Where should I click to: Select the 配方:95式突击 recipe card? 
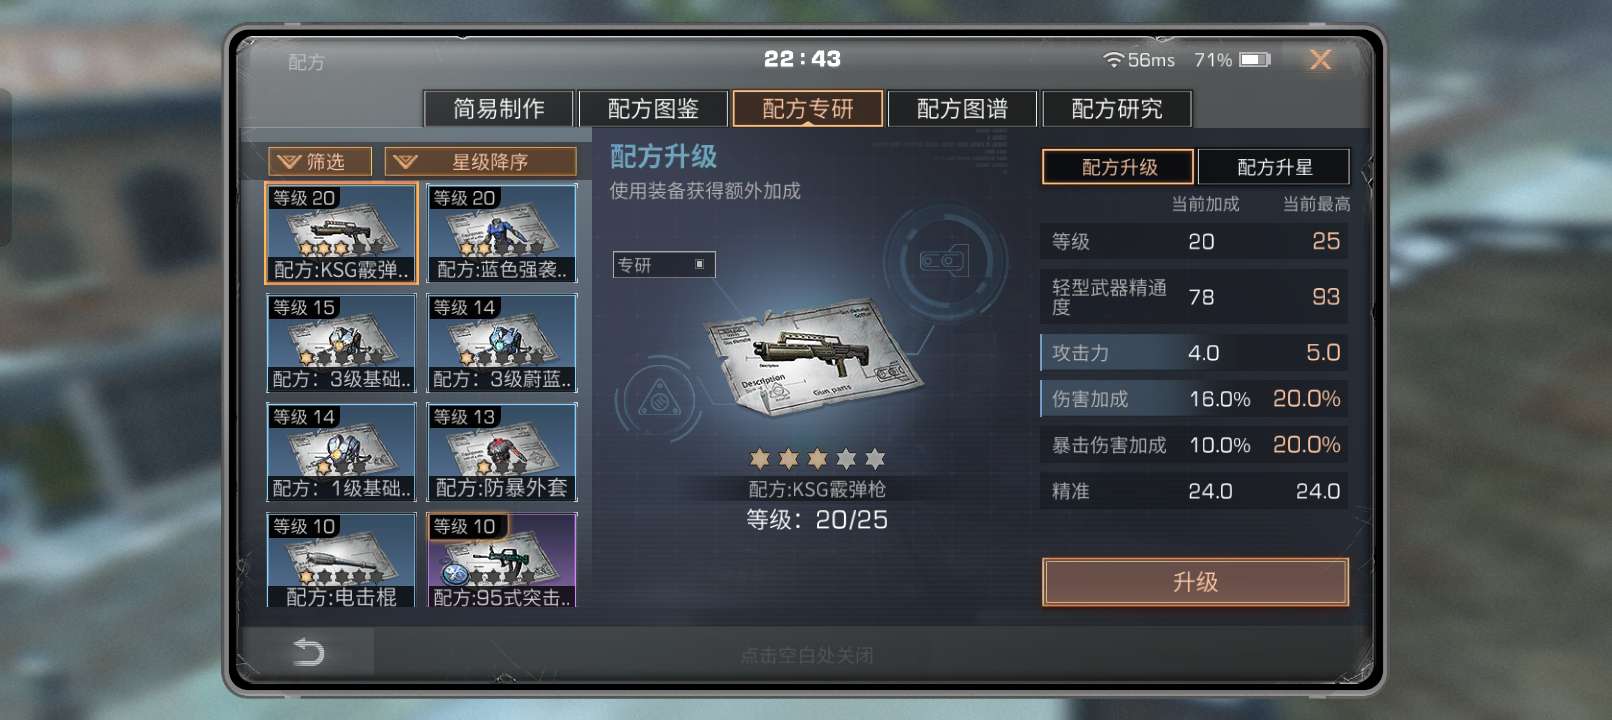tap(501, 560)
